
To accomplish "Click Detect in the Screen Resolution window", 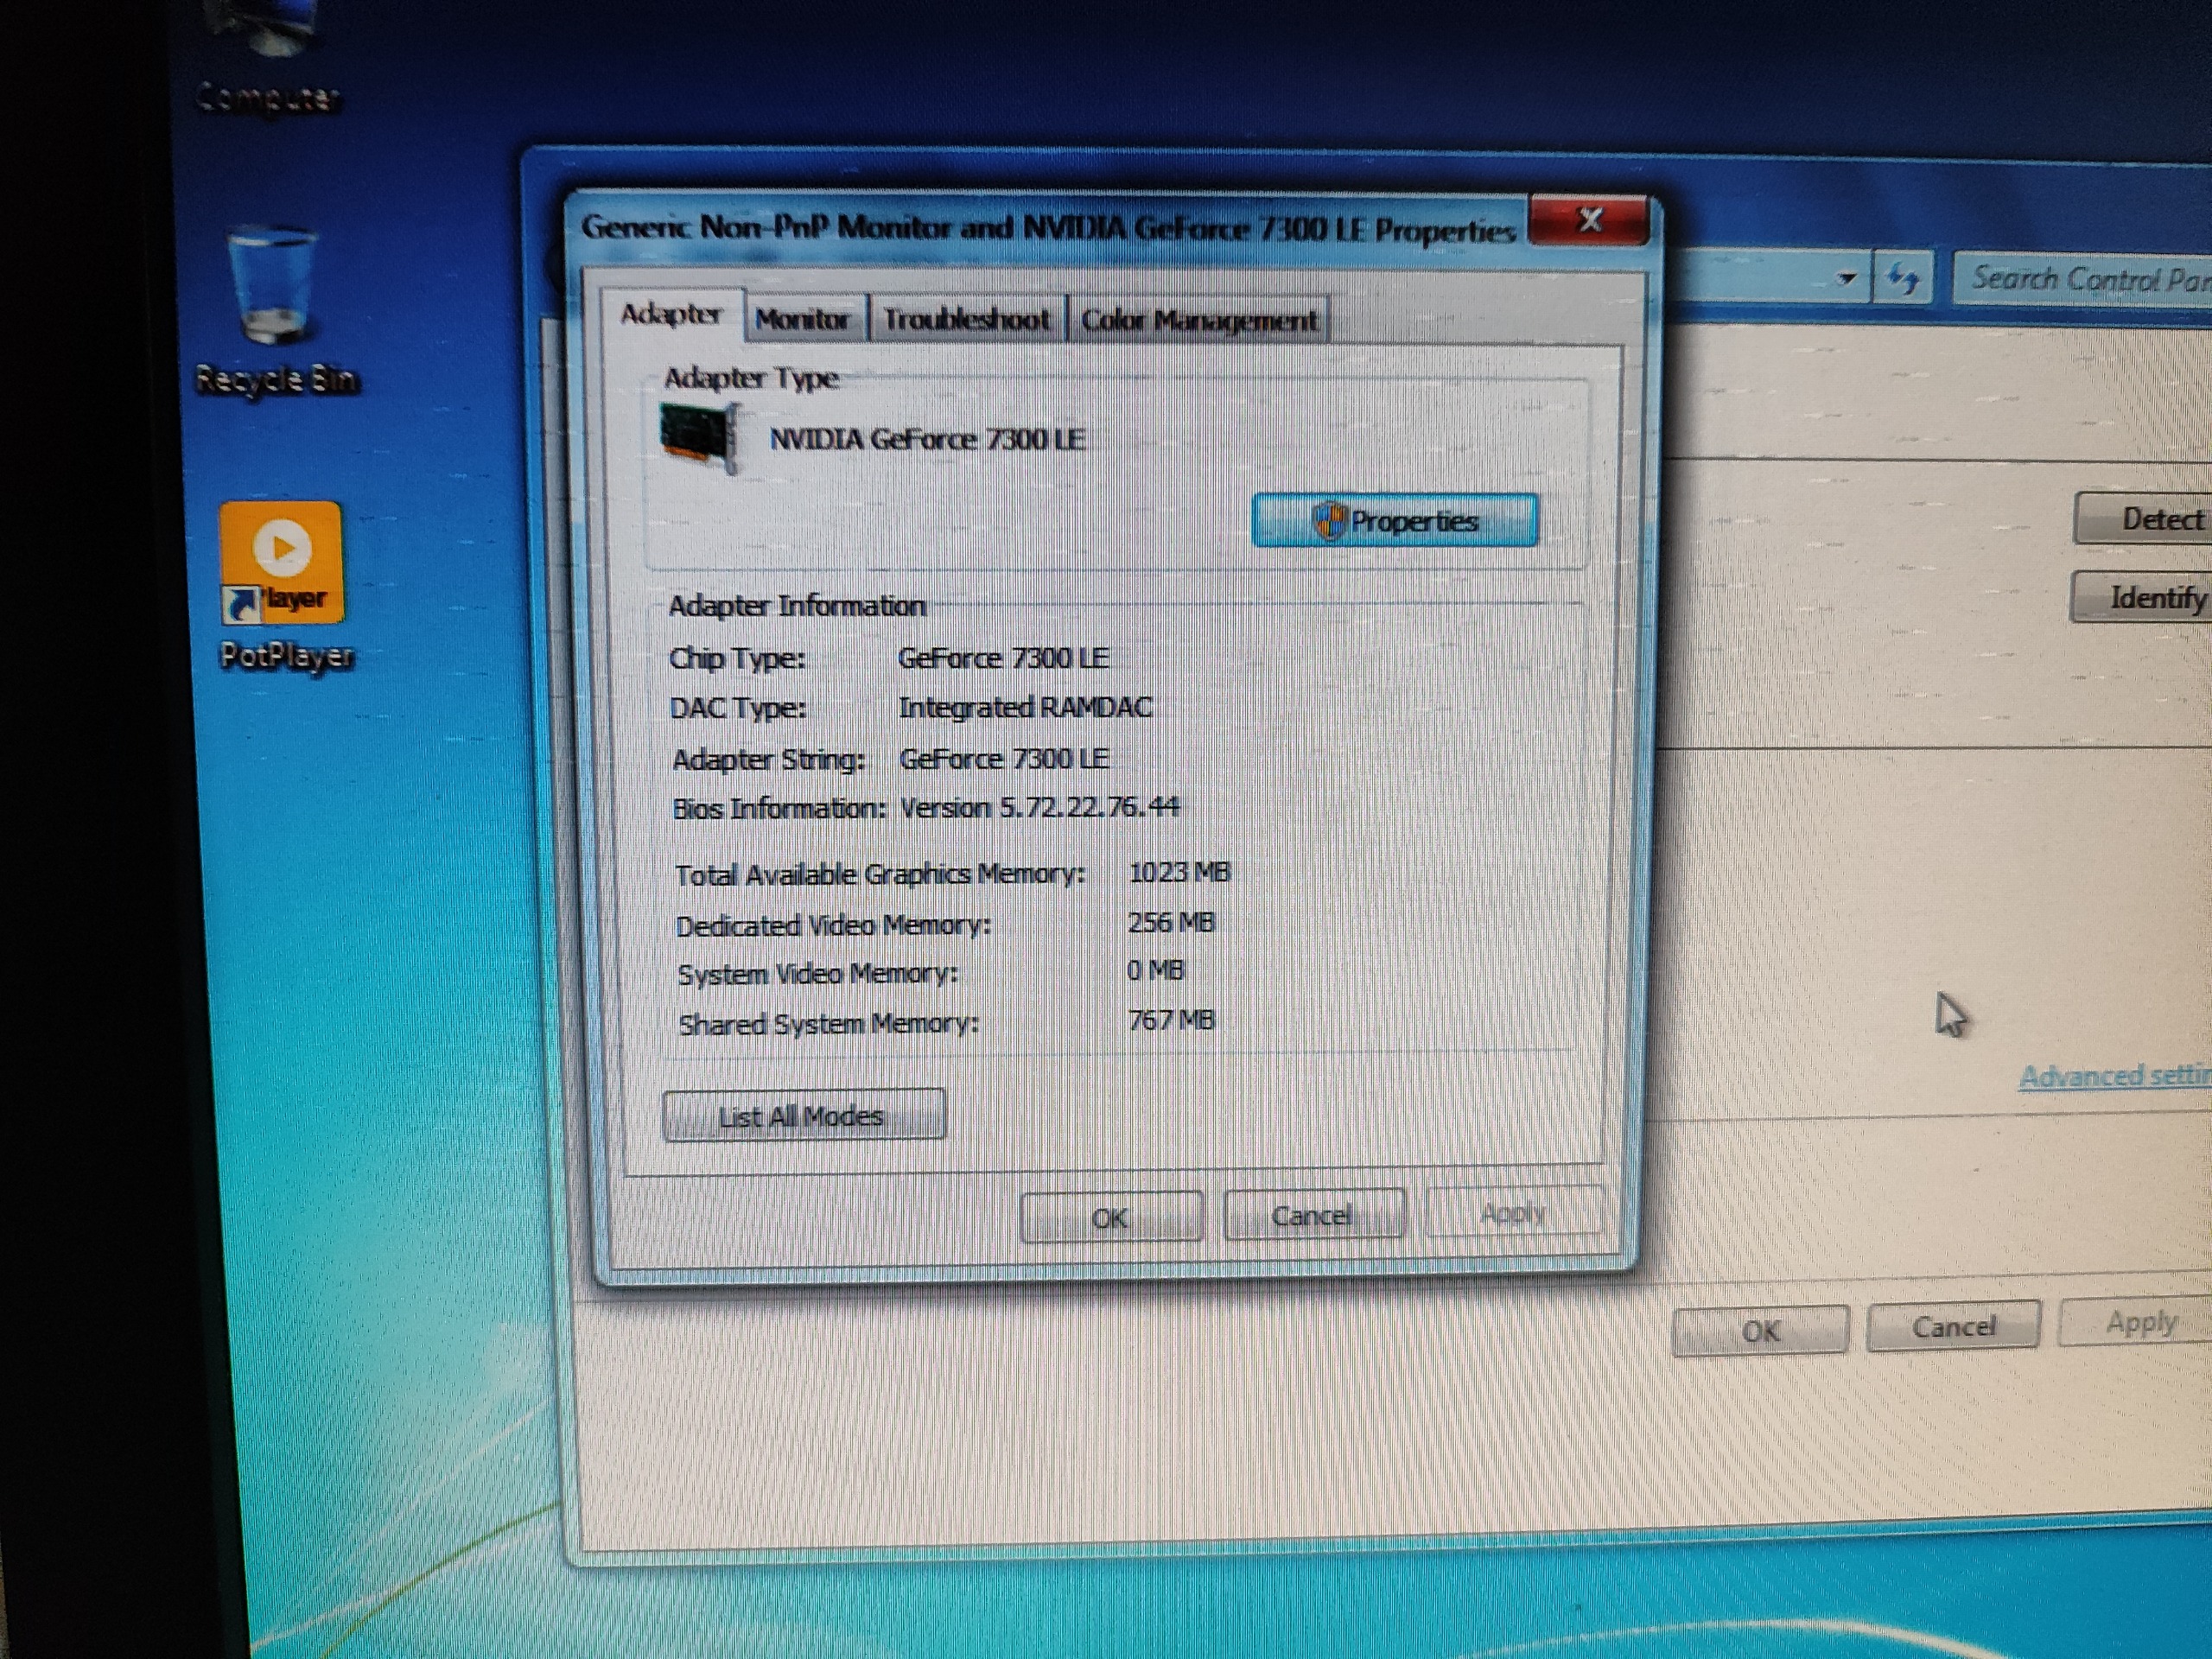I will point(2145,518).
